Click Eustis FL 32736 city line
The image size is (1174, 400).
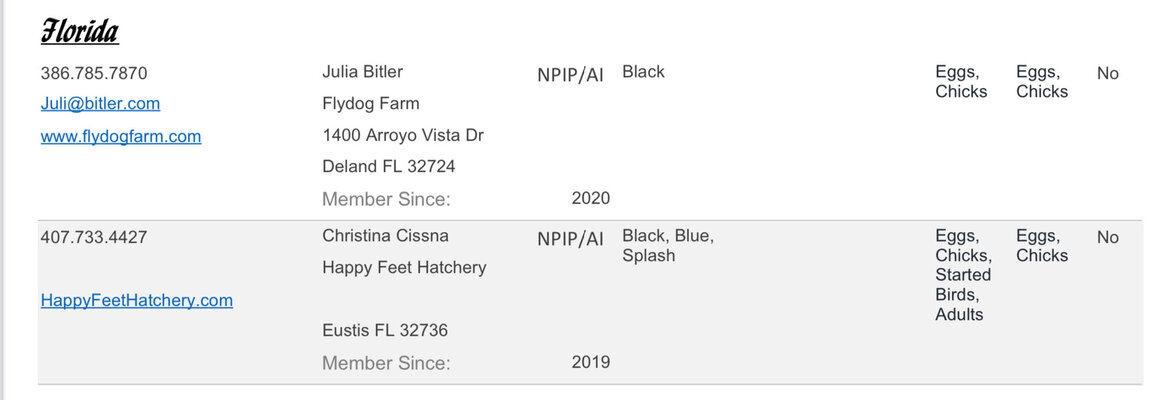[385, 330]
